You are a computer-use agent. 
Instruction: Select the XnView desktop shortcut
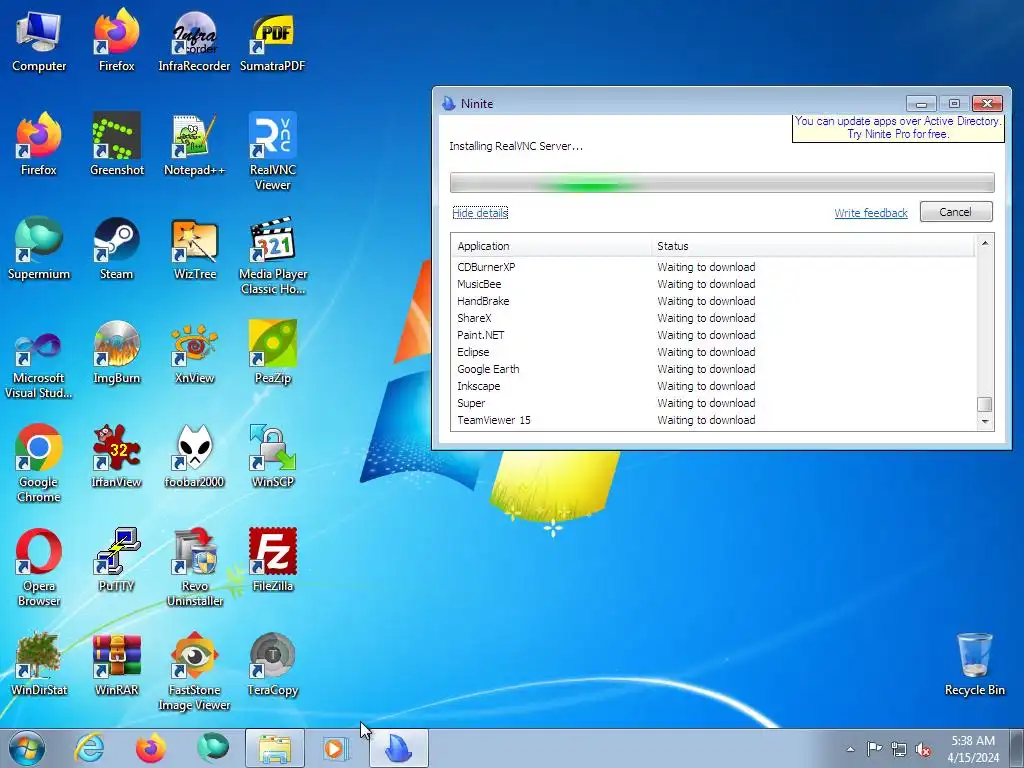194,353
